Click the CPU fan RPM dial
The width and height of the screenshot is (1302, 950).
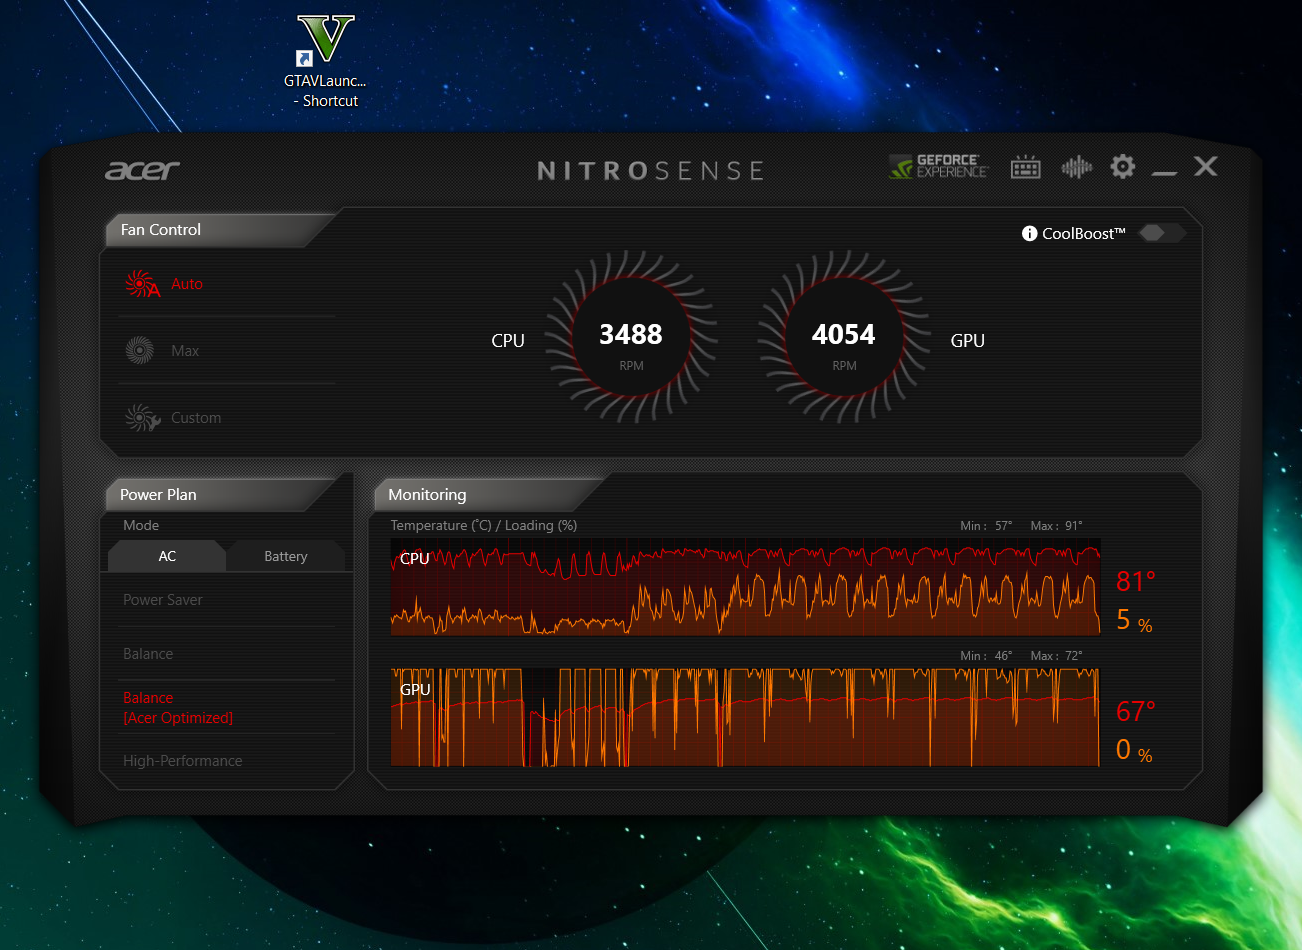[x=631, y=338]
